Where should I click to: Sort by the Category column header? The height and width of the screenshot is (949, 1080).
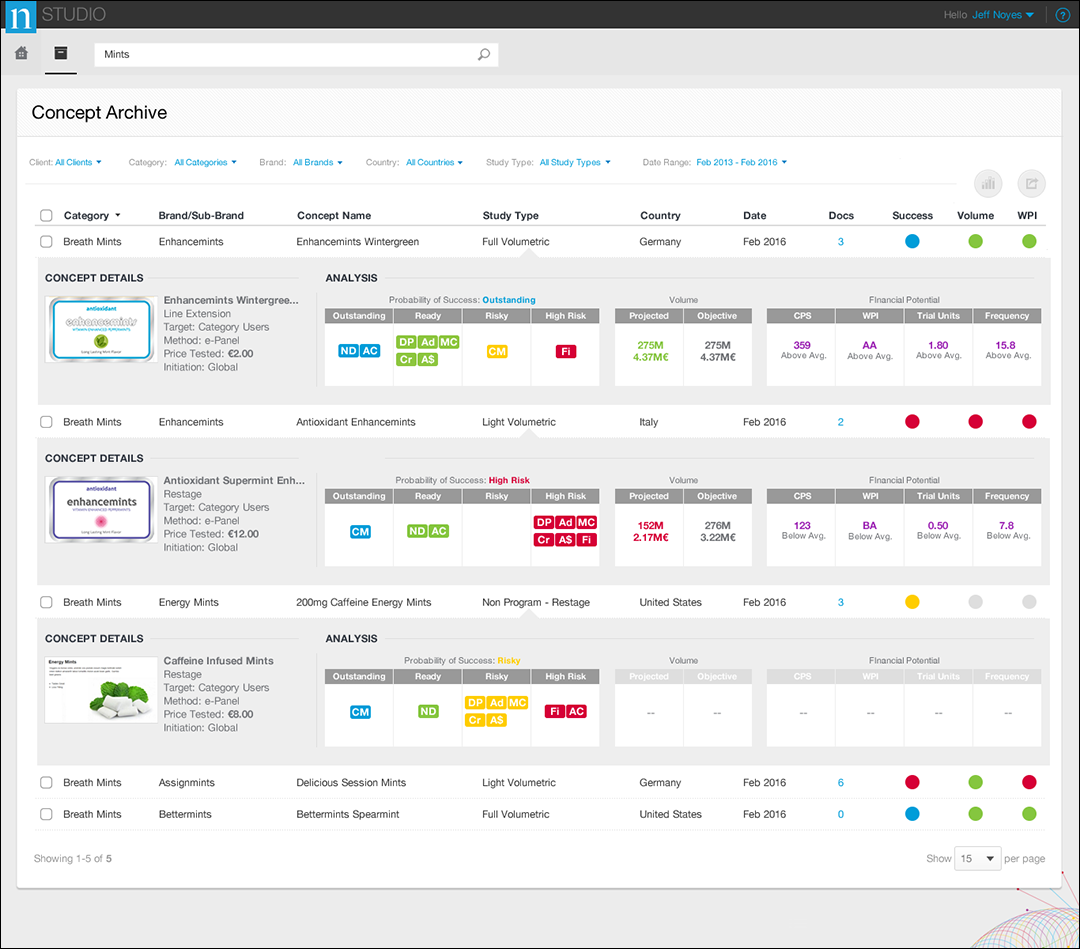pos(92,216)
